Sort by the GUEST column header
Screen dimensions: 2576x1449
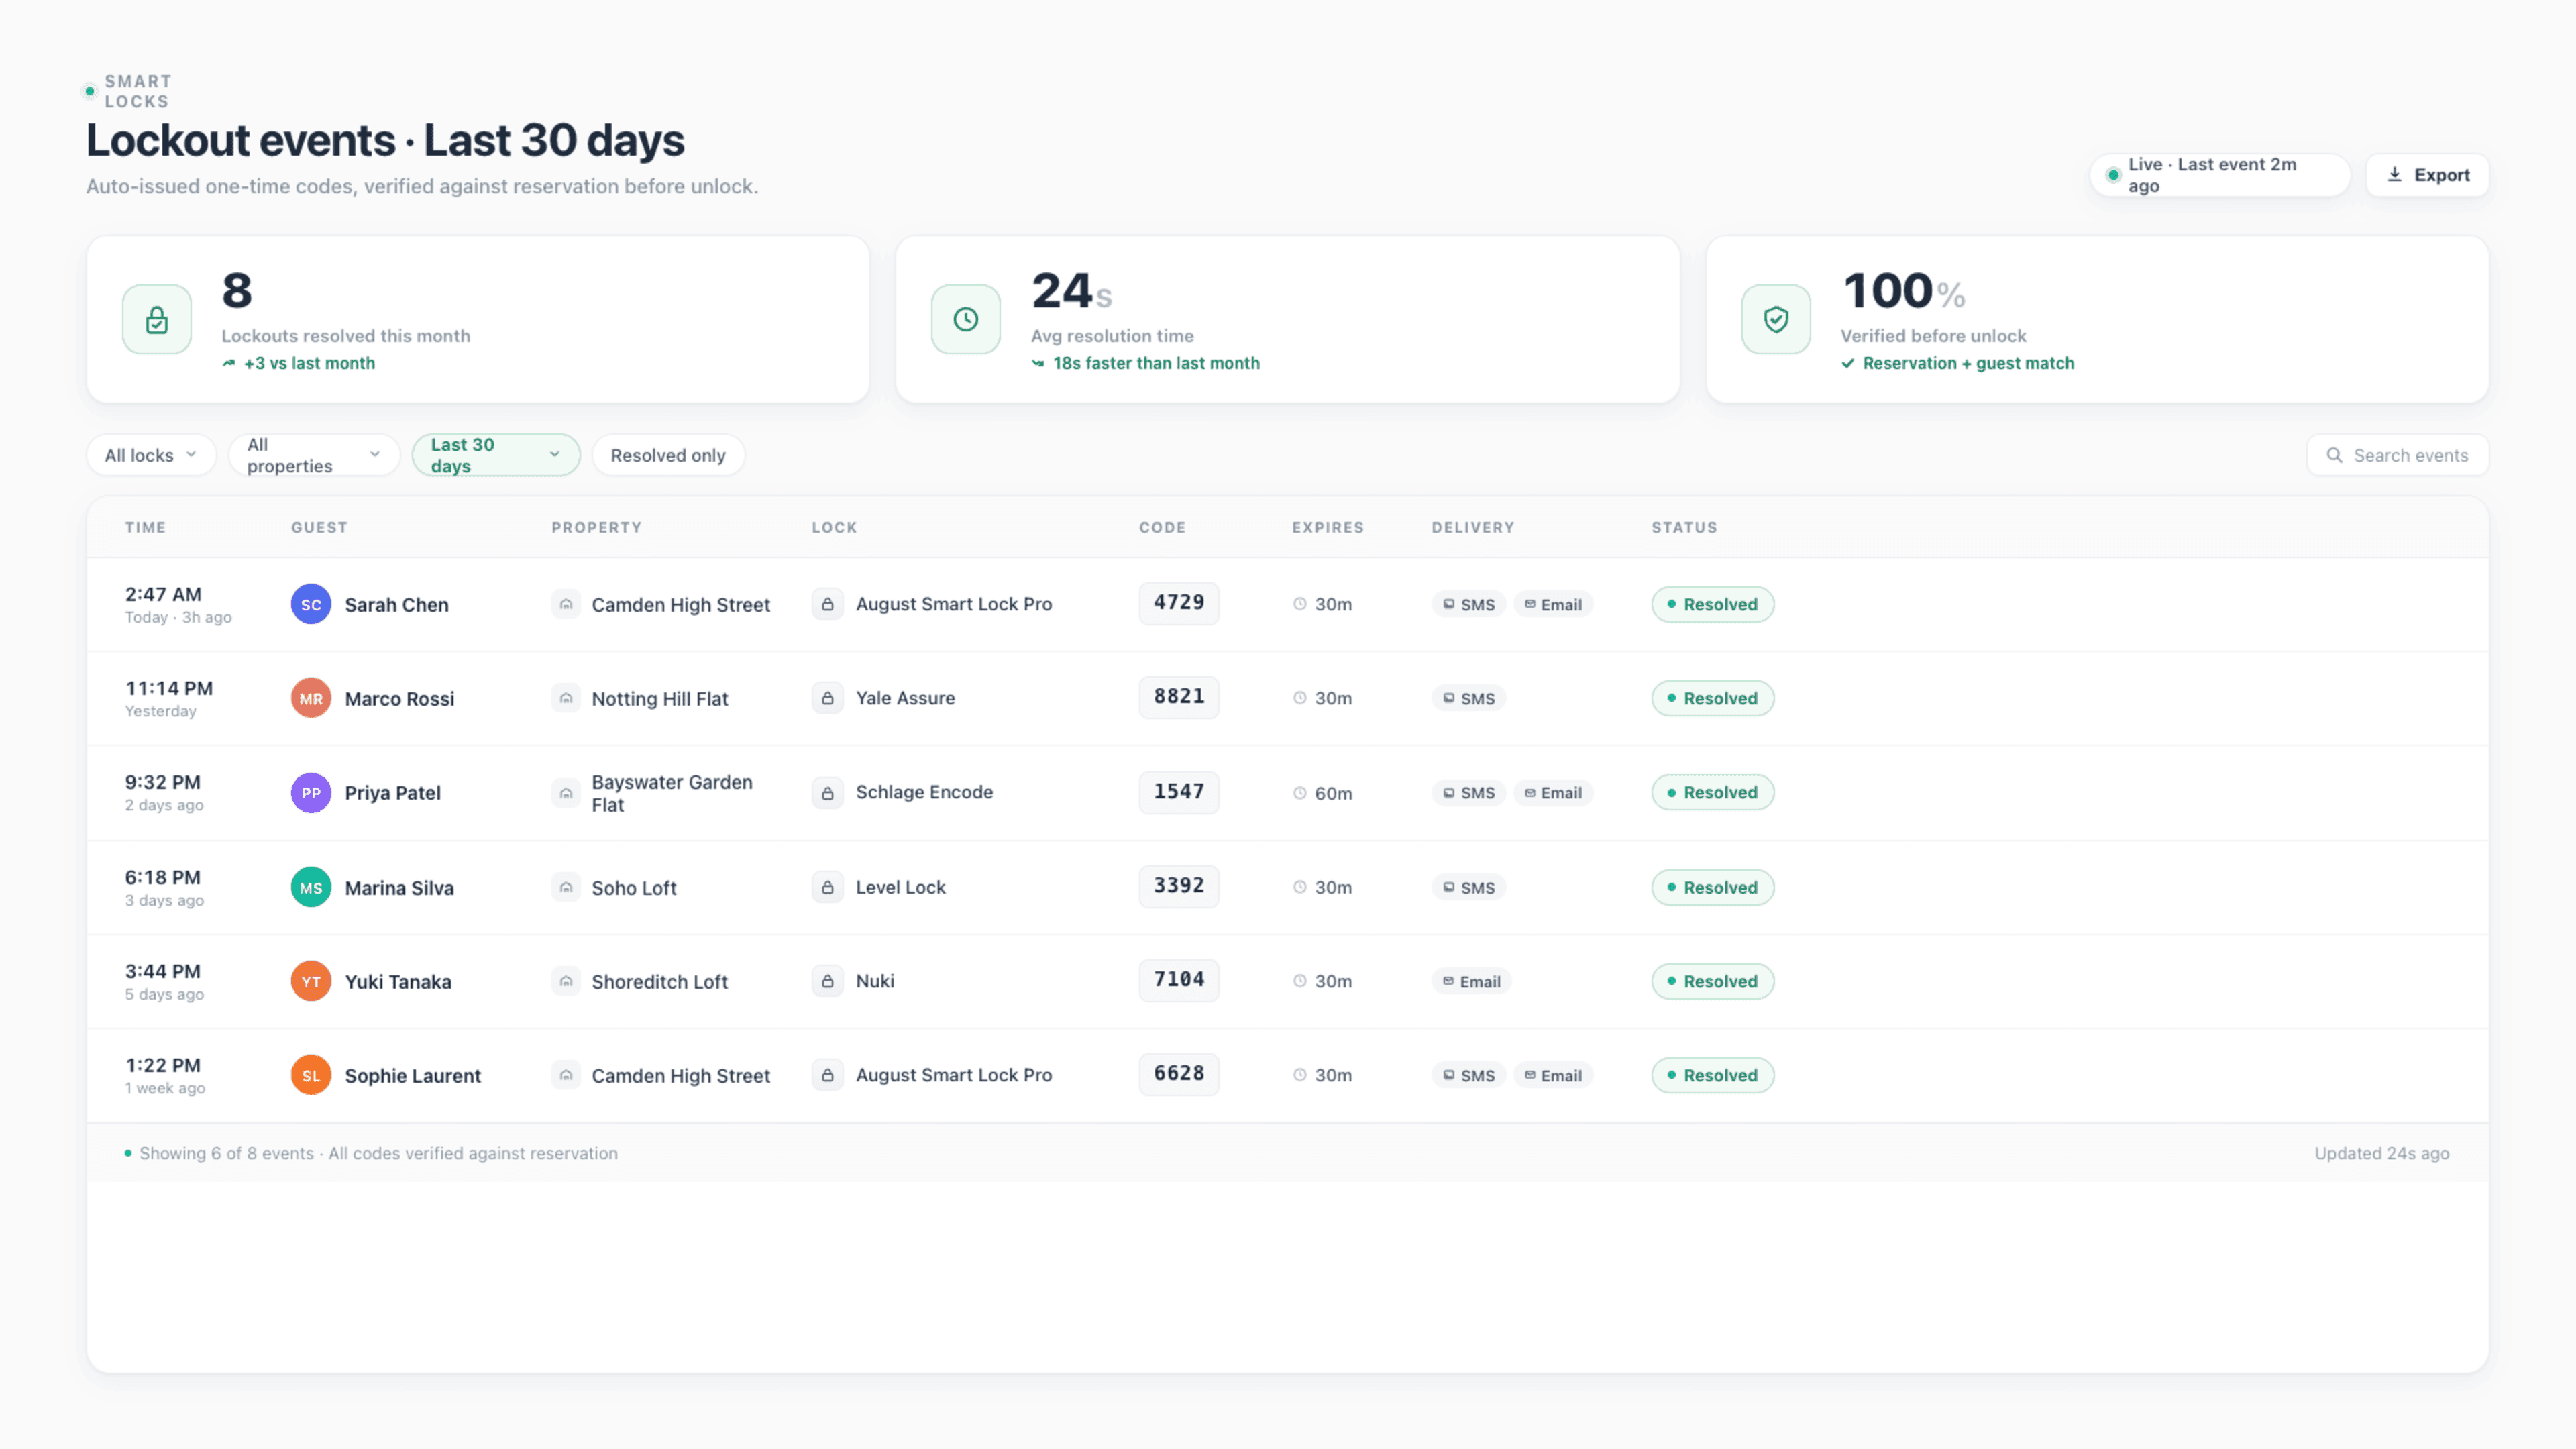pos(319,527)
